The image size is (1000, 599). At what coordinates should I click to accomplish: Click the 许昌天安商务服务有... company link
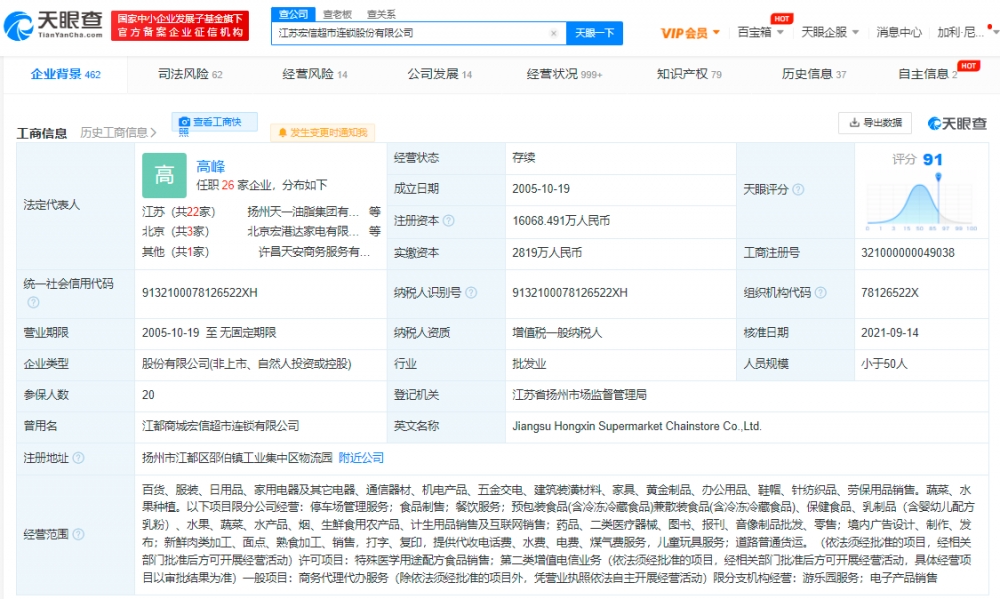(x=314, y=252)
